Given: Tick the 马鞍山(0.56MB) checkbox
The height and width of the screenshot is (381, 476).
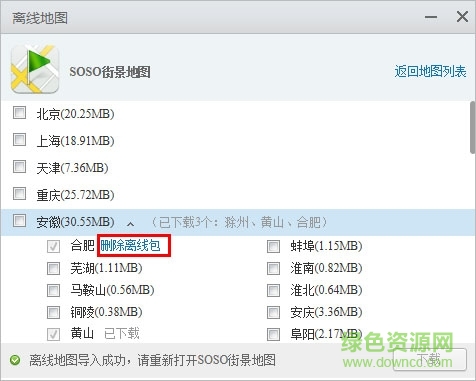Looking at the screenshot, I should coord(53,290).
